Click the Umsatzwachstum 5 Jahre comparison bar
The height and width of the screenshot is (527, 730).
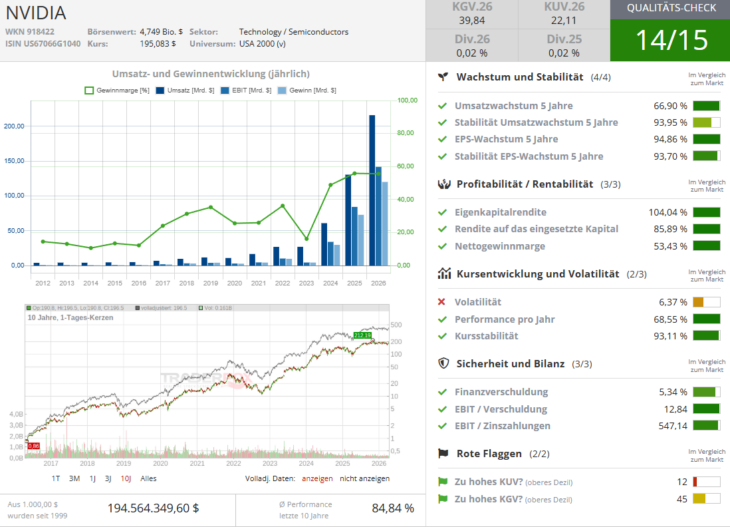click(706, 105)
